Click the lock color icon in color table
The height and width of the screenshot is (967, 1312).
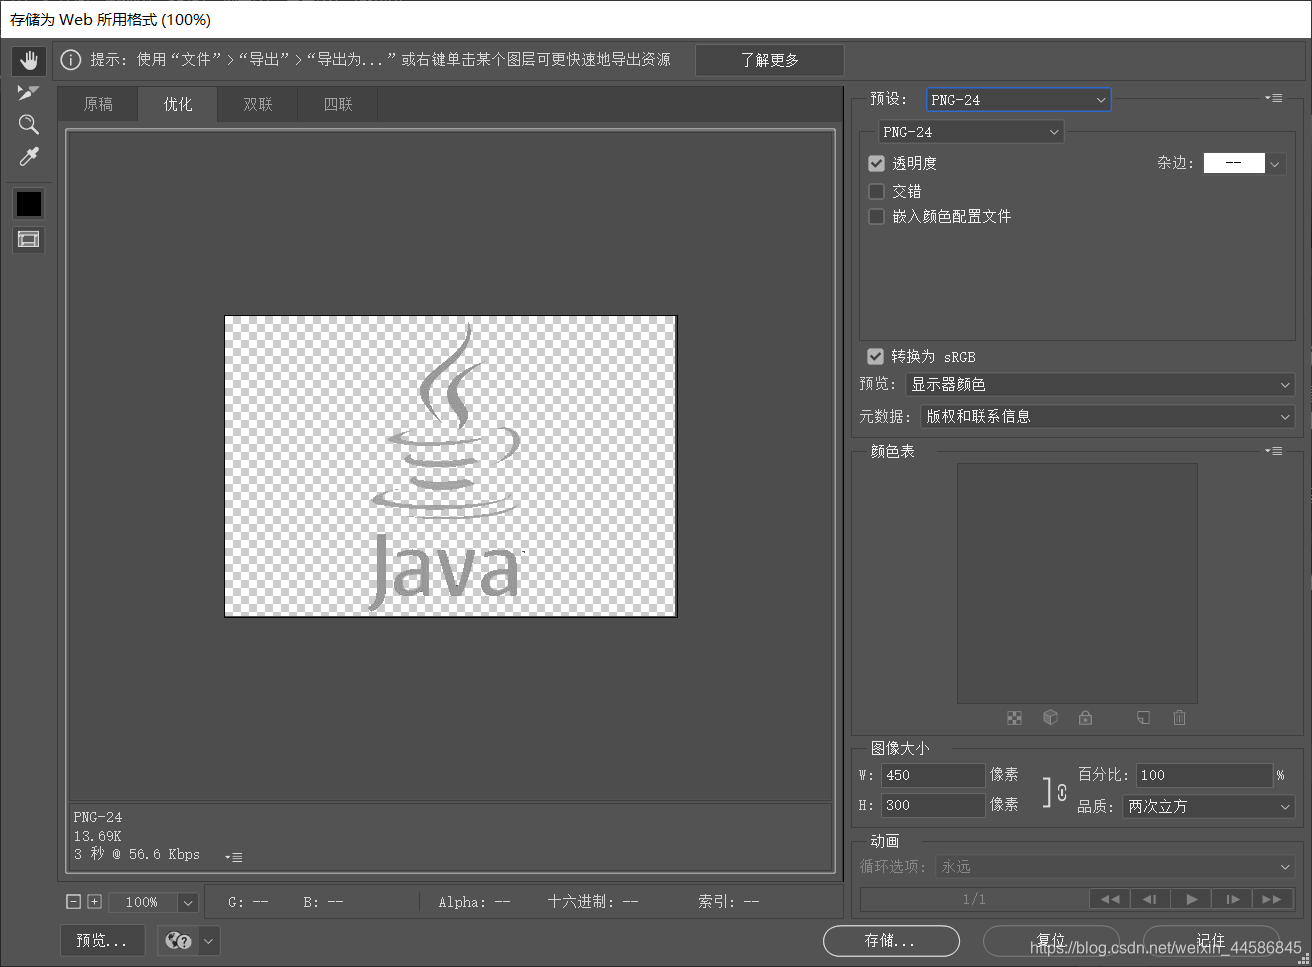point(1085,718)
